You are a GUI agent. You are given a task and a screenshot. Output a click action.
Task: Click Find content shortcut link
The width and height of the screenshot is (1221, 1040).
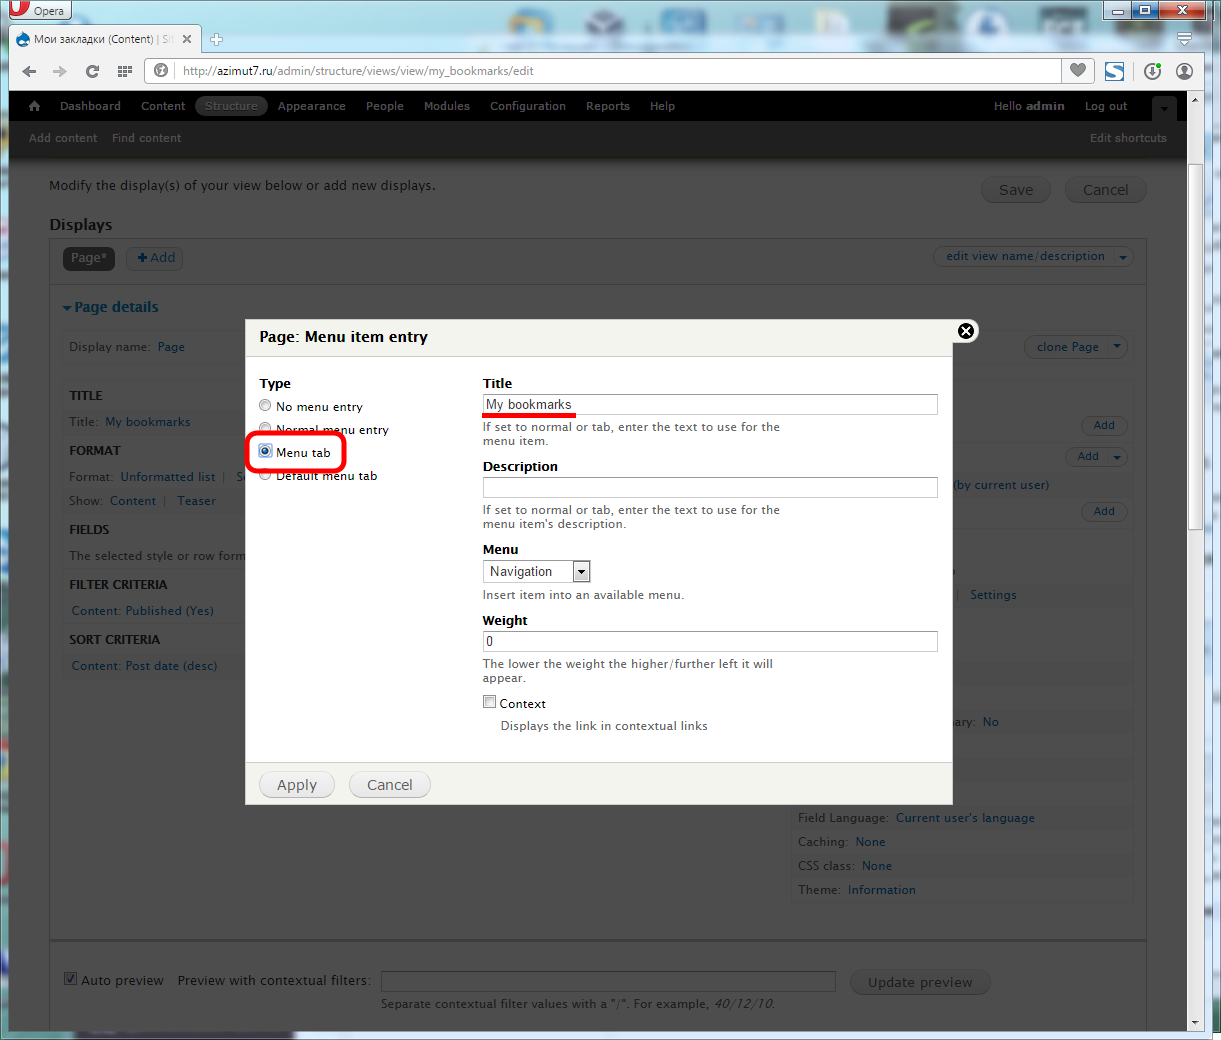(x=147, y=138)
